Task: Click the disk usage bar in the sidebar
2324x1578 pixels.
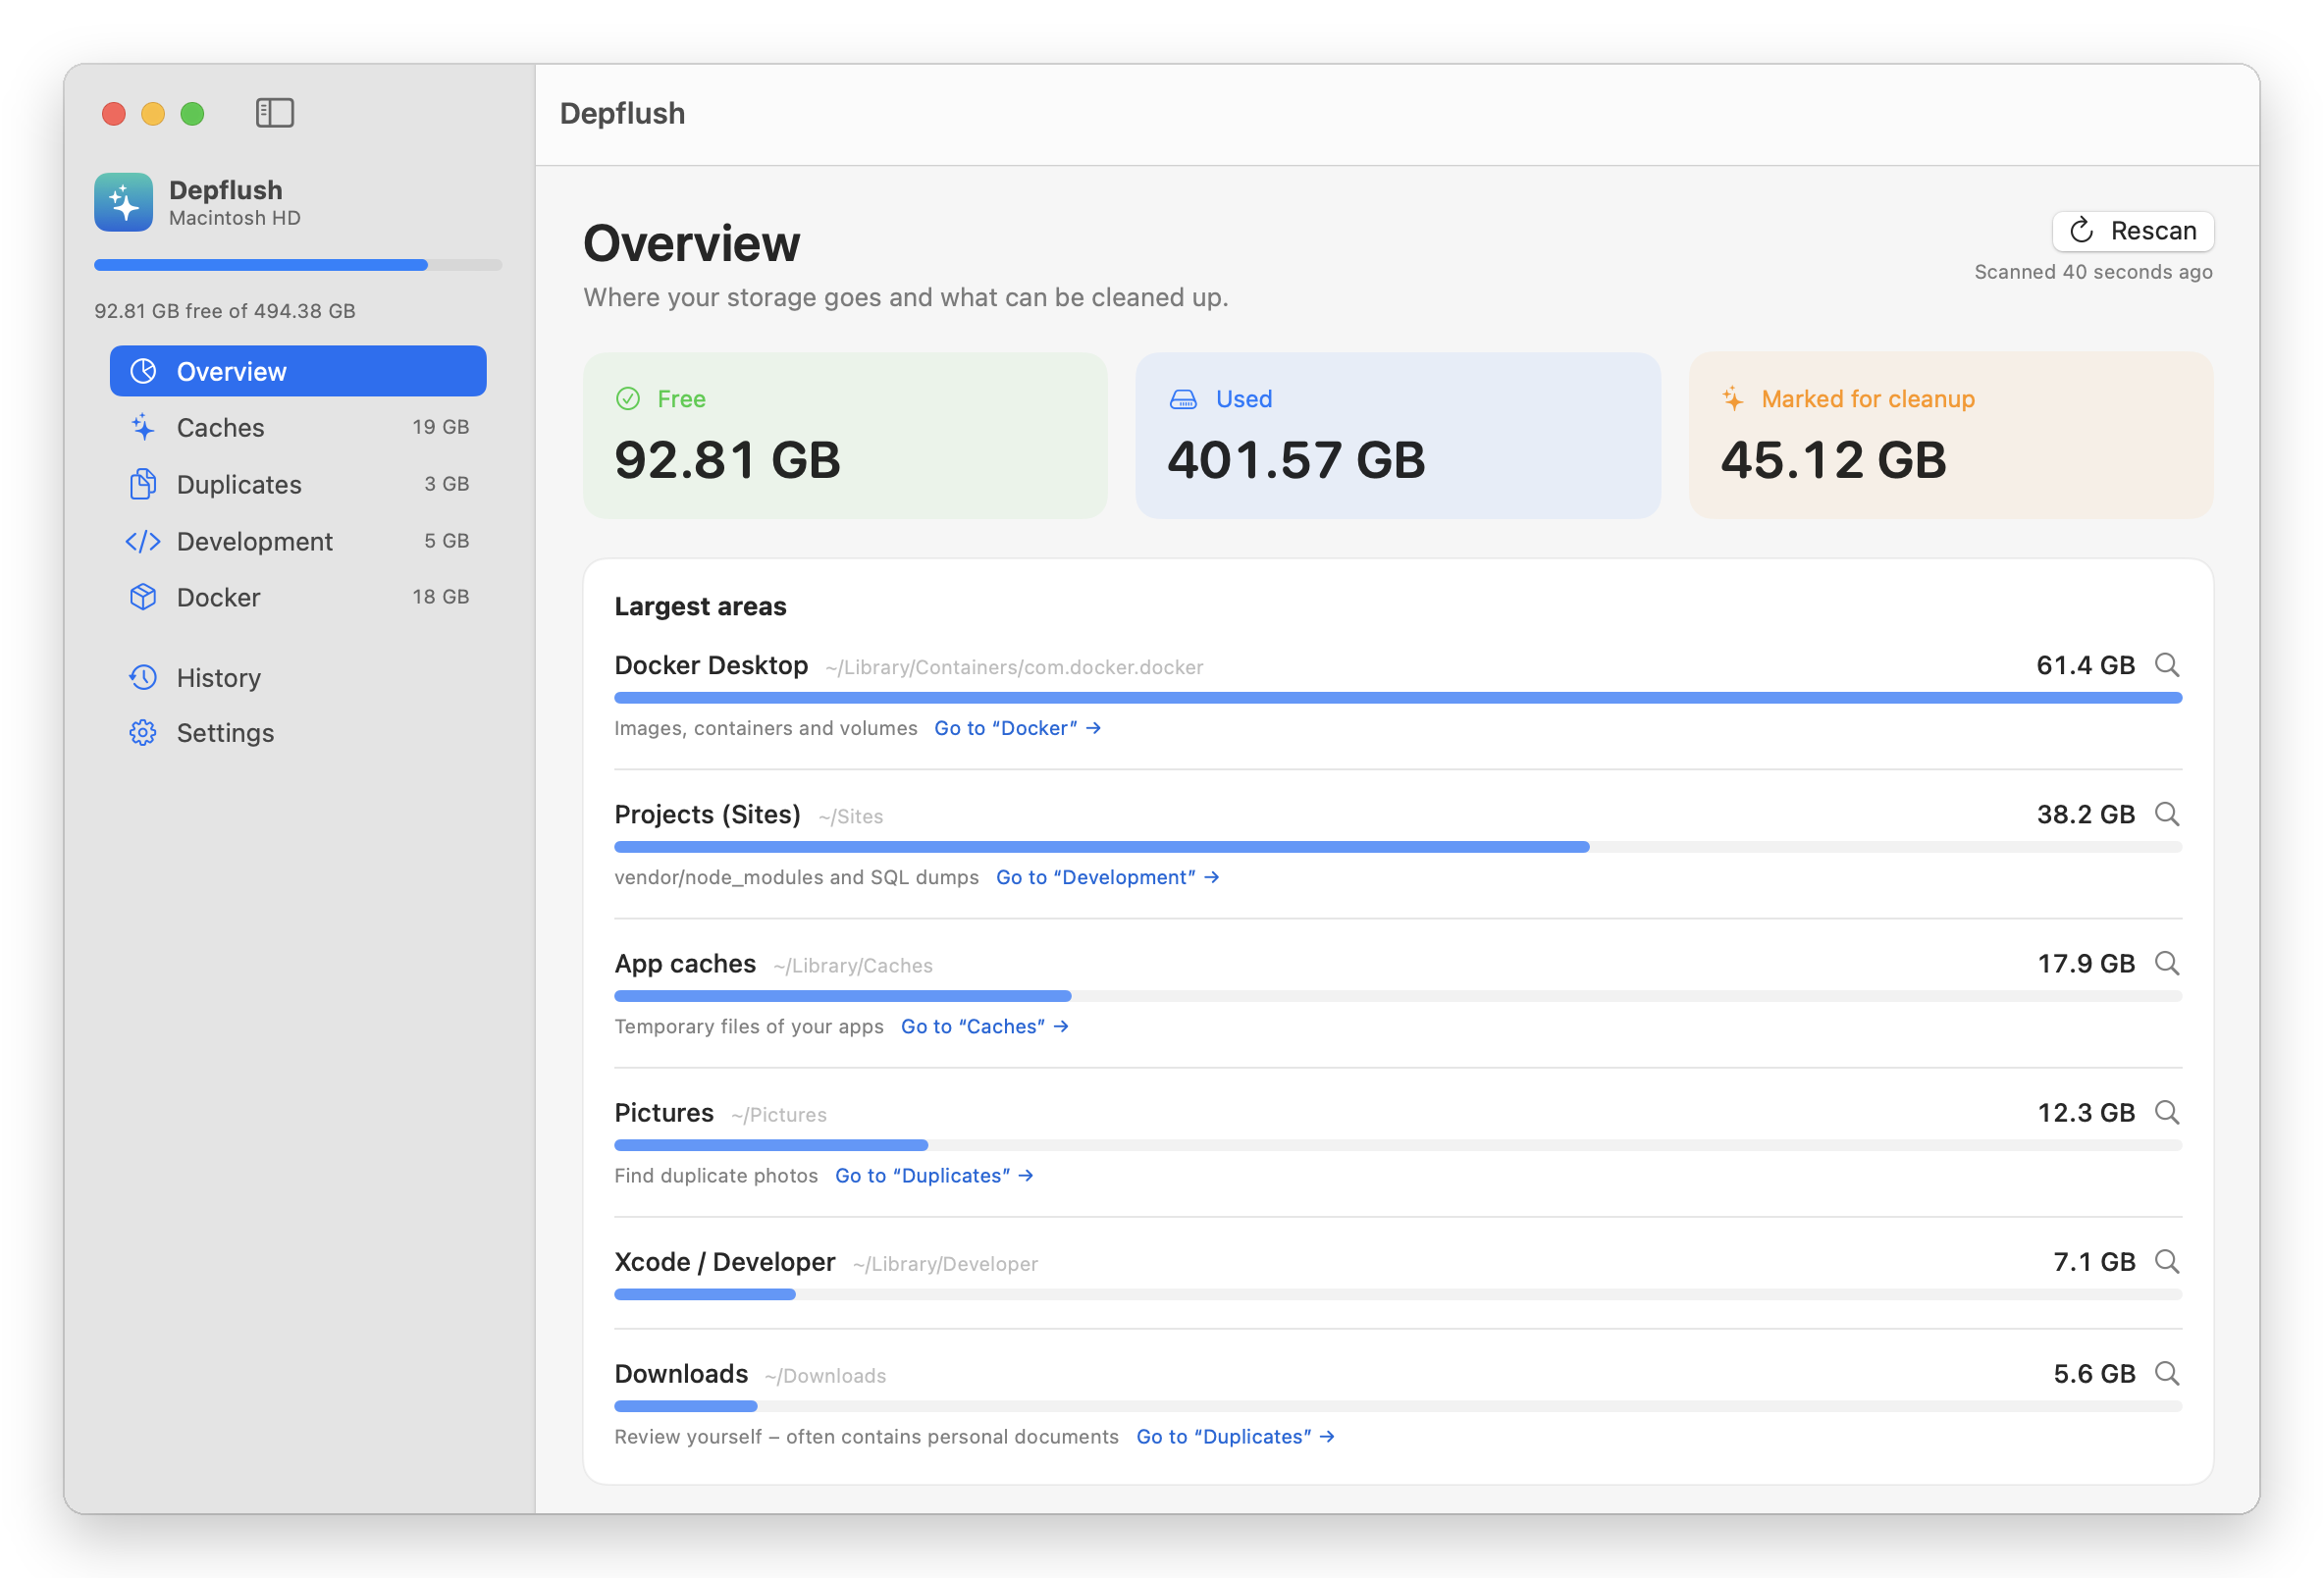Action: pyautogui.click(x=298, y=265)
